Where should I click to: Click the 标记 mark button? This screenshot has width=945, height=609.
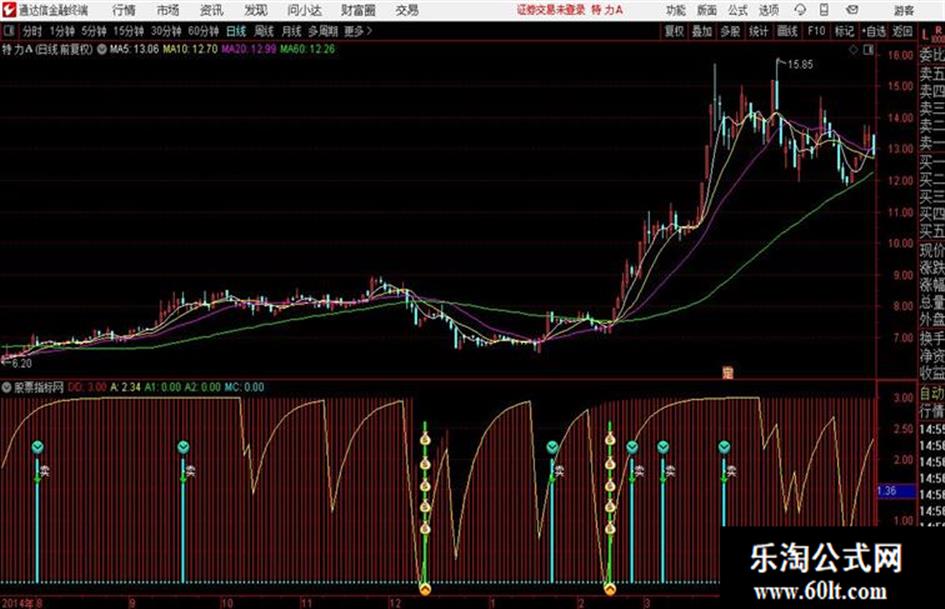coord(844,31)
